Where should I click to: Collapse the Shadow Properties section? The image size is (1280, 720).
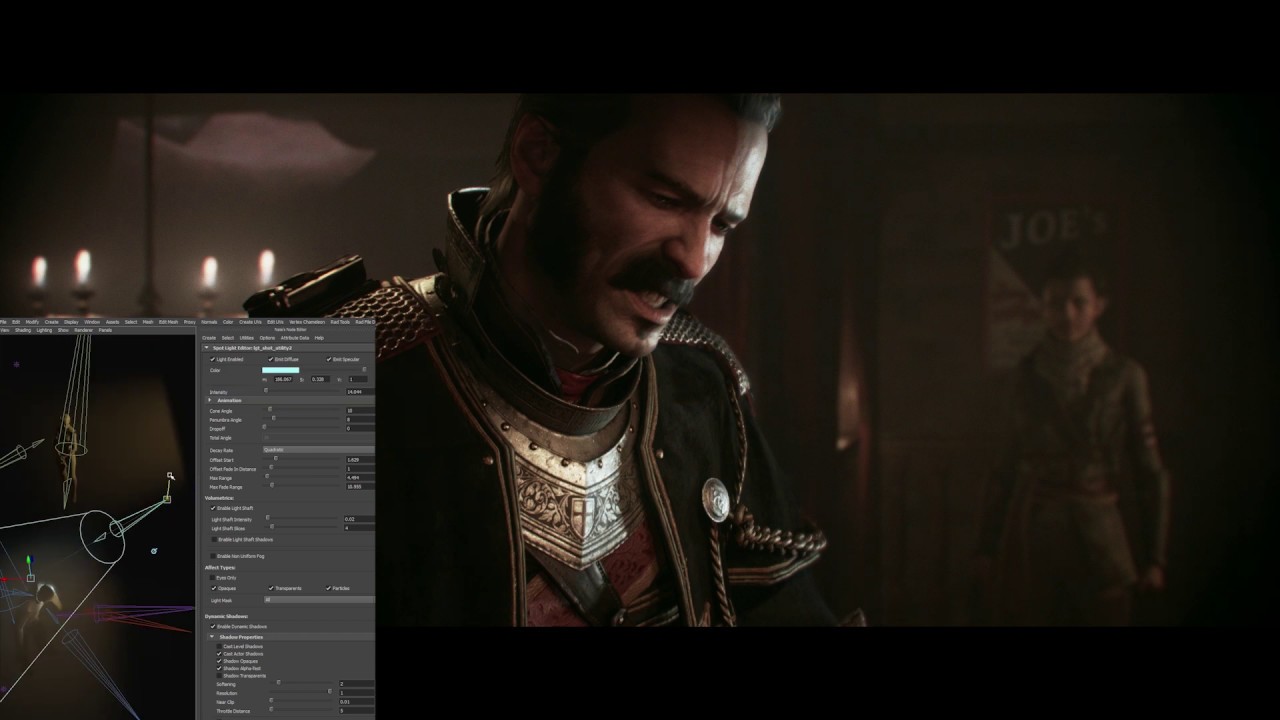tap(213, 637)
